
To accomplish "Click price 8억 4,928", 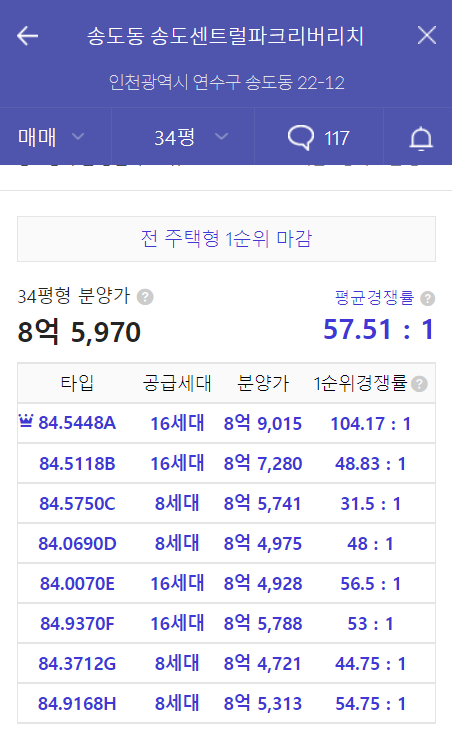I will (x=263, y=583).
